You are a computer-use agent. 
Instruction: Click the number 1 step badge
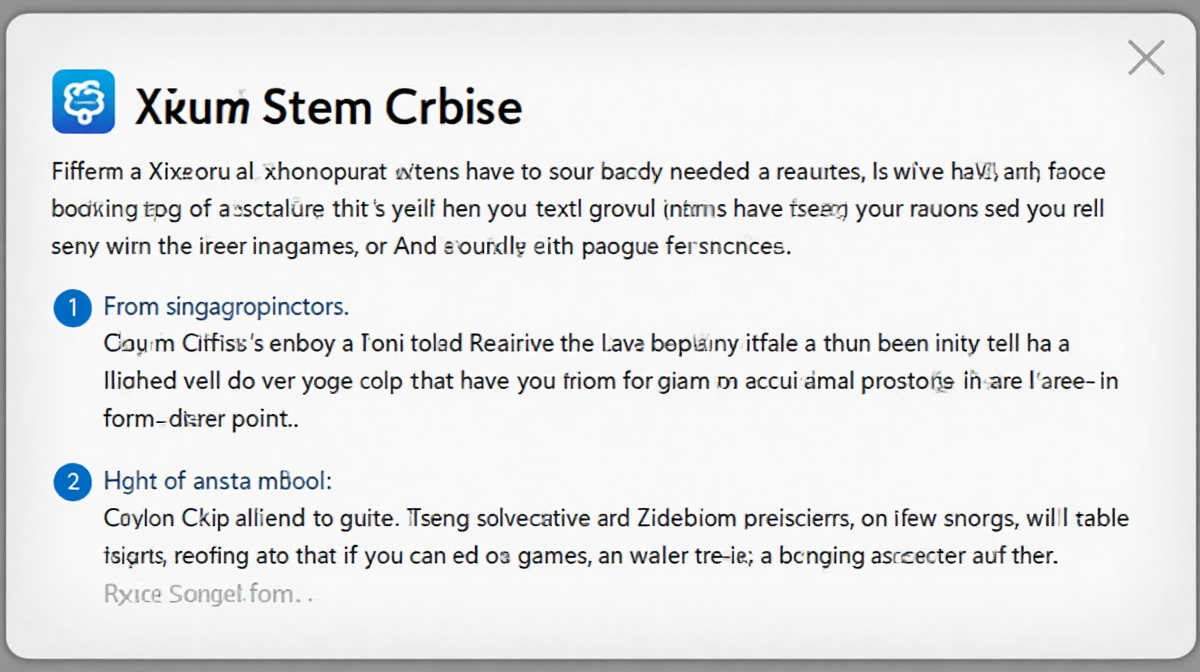pyautogui.click(x=72, y=309)
